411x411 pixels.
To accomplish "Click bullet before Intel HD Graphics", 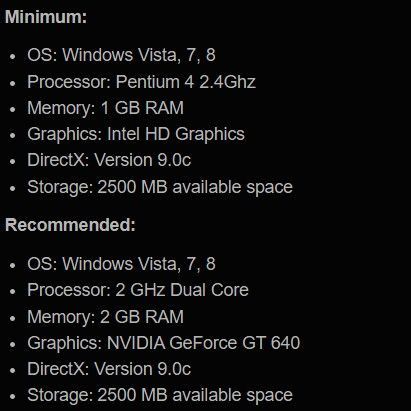I will tap(13, 136).
